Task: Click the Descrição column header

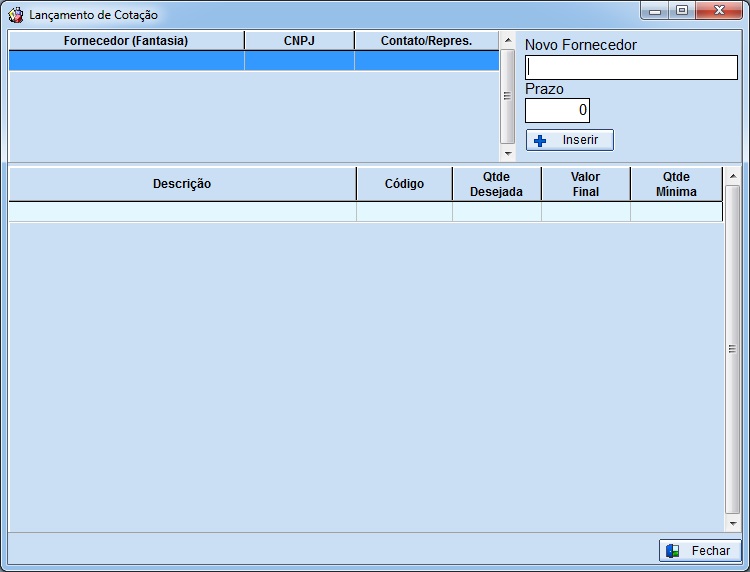Action: click(182, 184)
